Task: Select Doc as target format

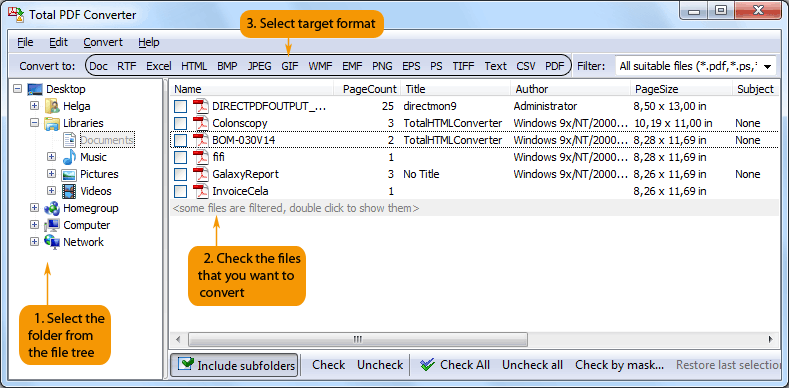Action: (99, 66)
